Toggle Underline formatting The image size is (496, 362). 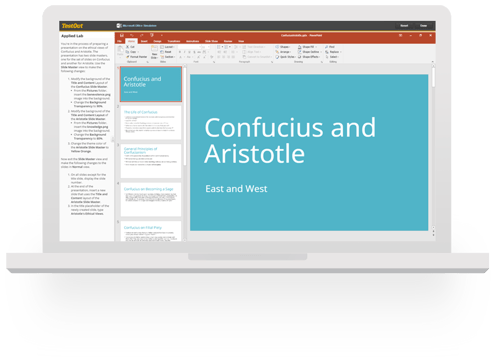click(189, 52)
